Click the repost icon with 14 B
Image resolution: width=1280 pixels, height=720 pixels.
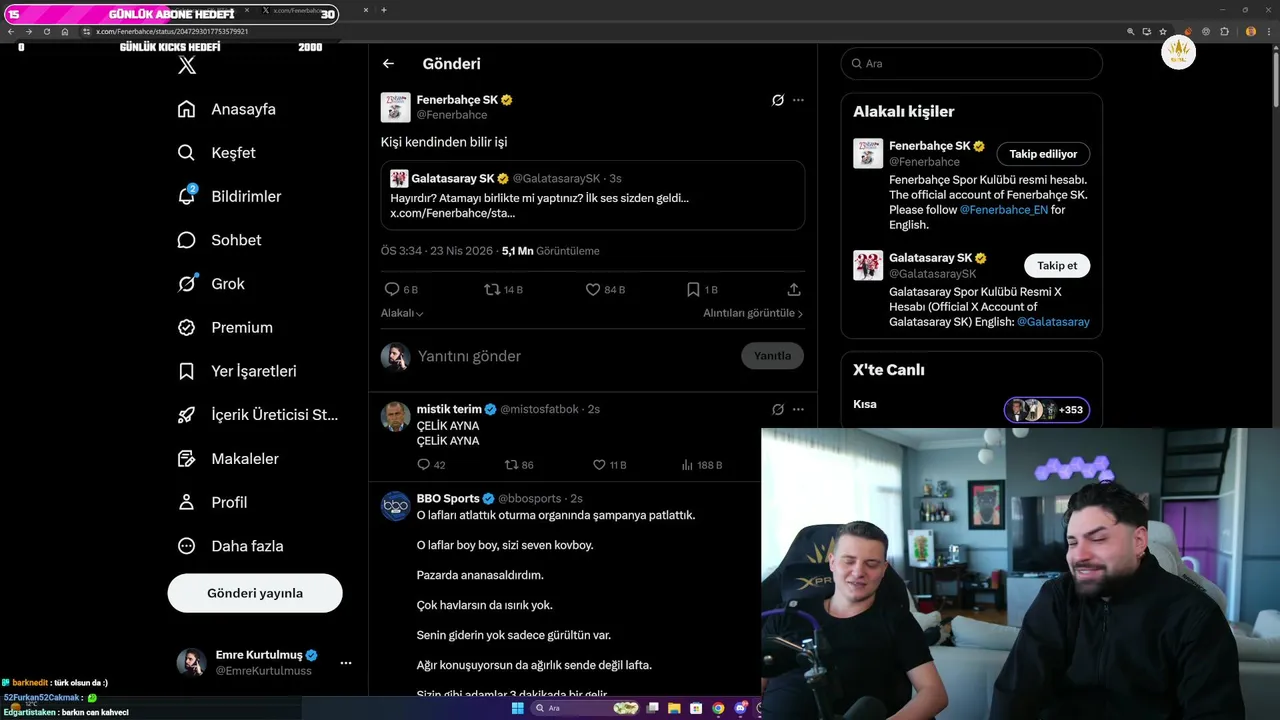(x=492, y=289)
